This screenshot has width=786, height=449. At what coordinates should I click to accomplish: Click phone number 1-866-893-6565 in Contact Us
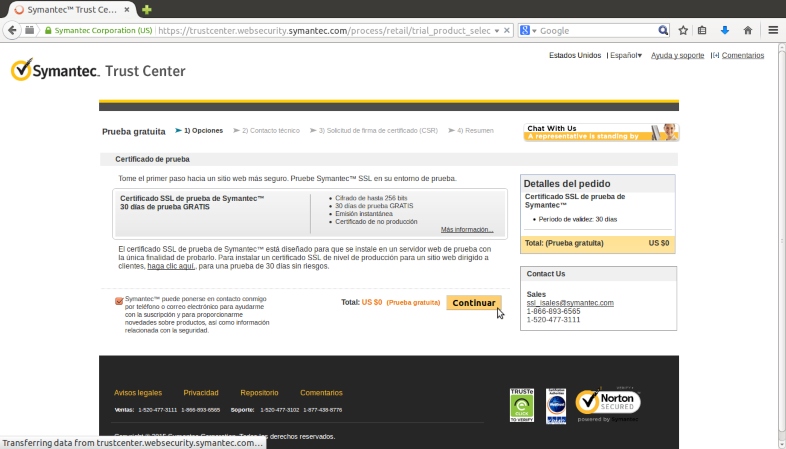point(553,311)
